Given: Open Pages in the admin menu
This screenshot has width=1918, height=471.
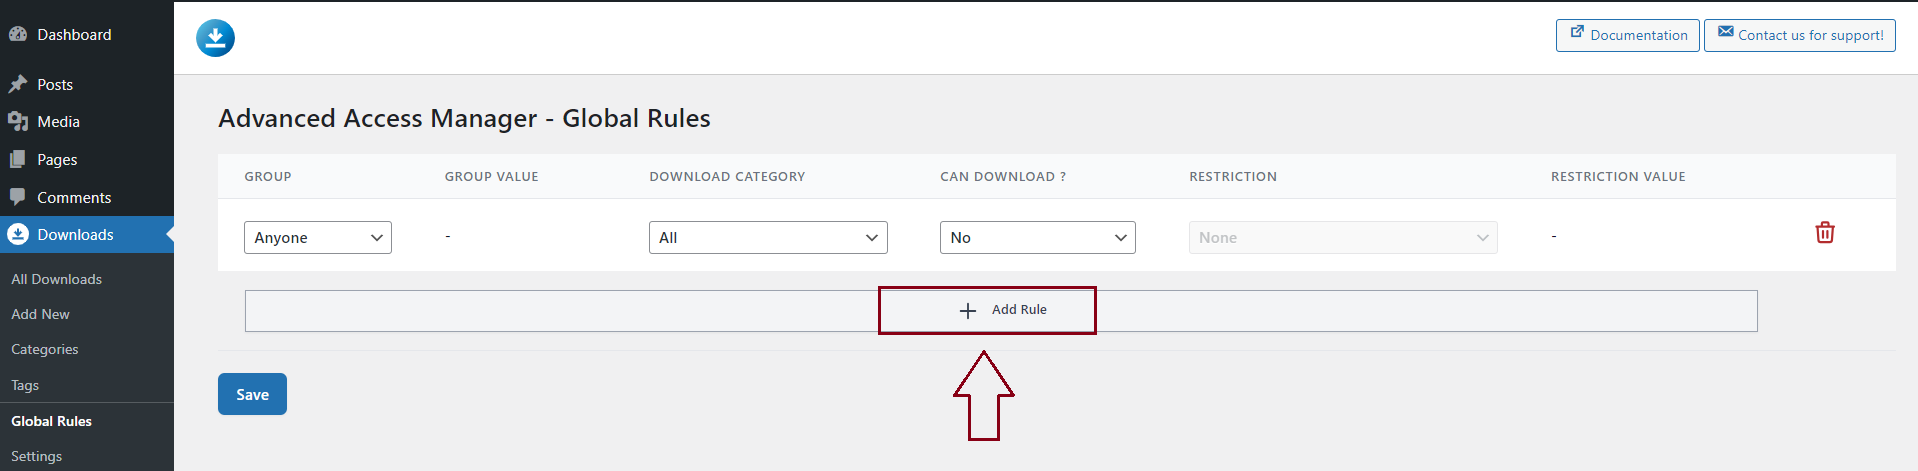Looking at the screenshot, I should [87, 159].
